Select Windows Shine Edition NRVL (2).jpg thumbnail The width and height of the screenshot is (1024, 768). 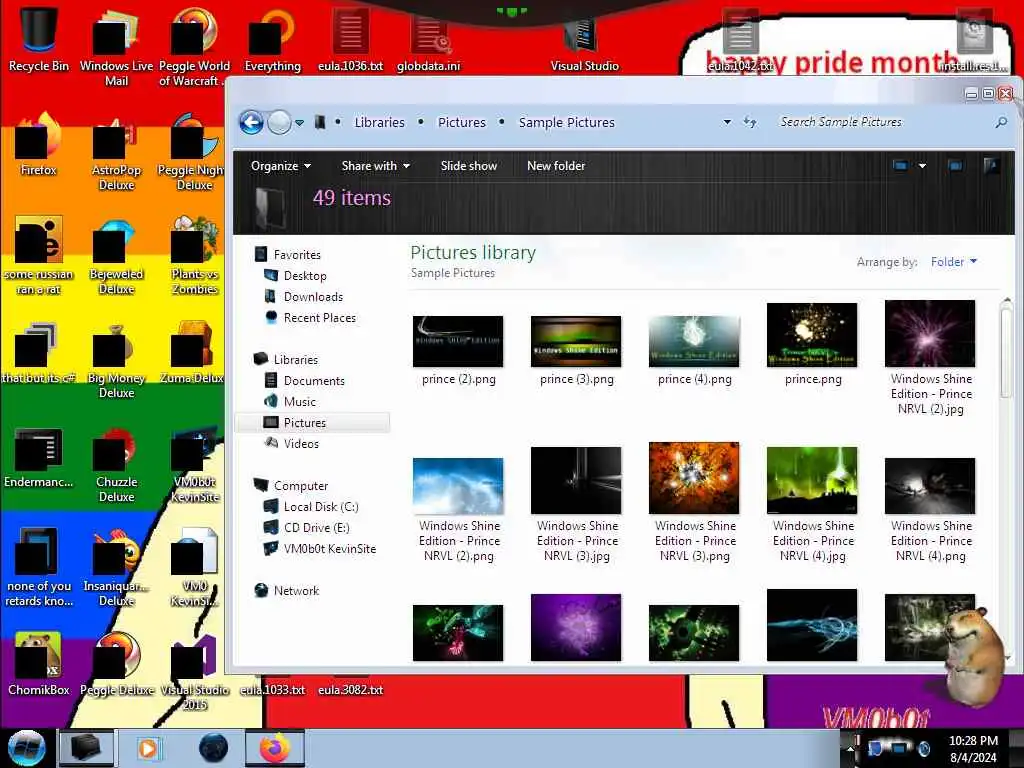930,333
